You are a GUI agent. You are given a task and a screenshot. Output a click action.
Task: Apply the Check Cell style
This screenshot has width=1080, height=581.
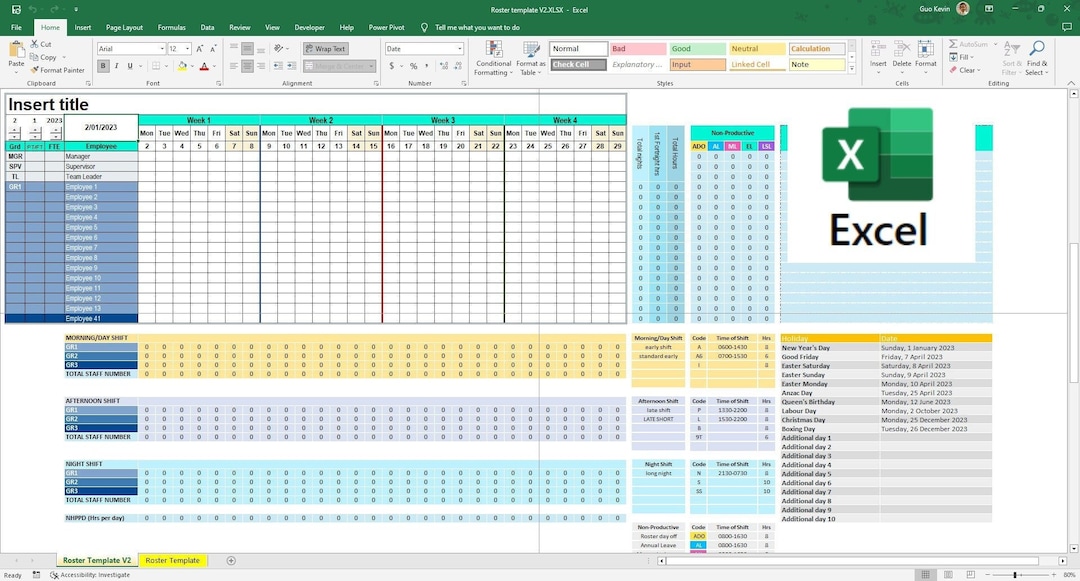point(579,65)
